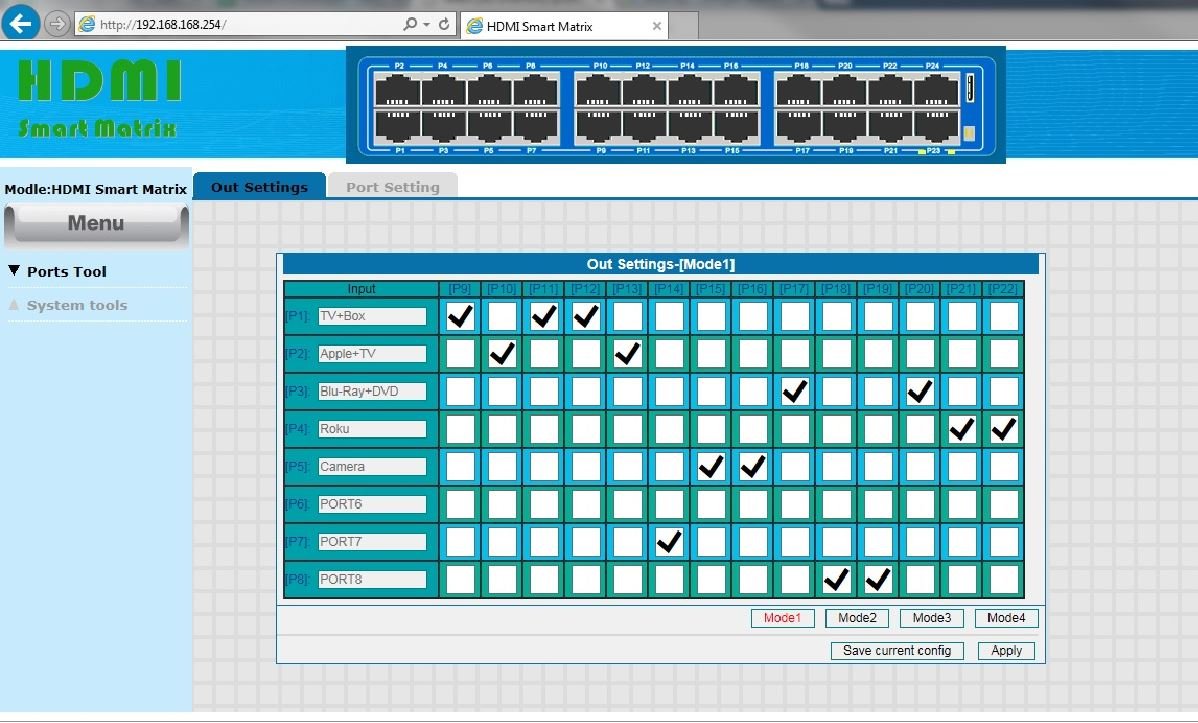Click the Save current config button
This screenshot has width=1198, height=723.
pos(896,651)
